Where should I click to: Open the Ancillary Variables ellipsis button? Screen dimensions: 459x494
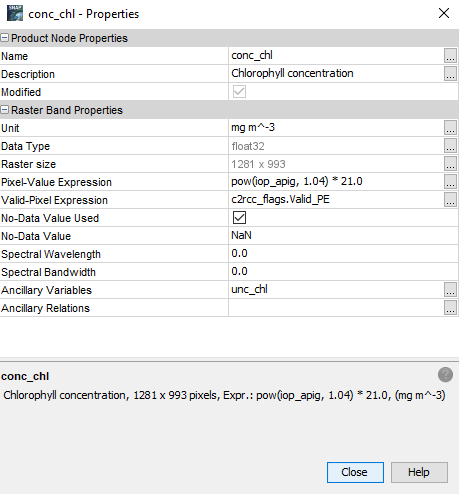(450, 290)
